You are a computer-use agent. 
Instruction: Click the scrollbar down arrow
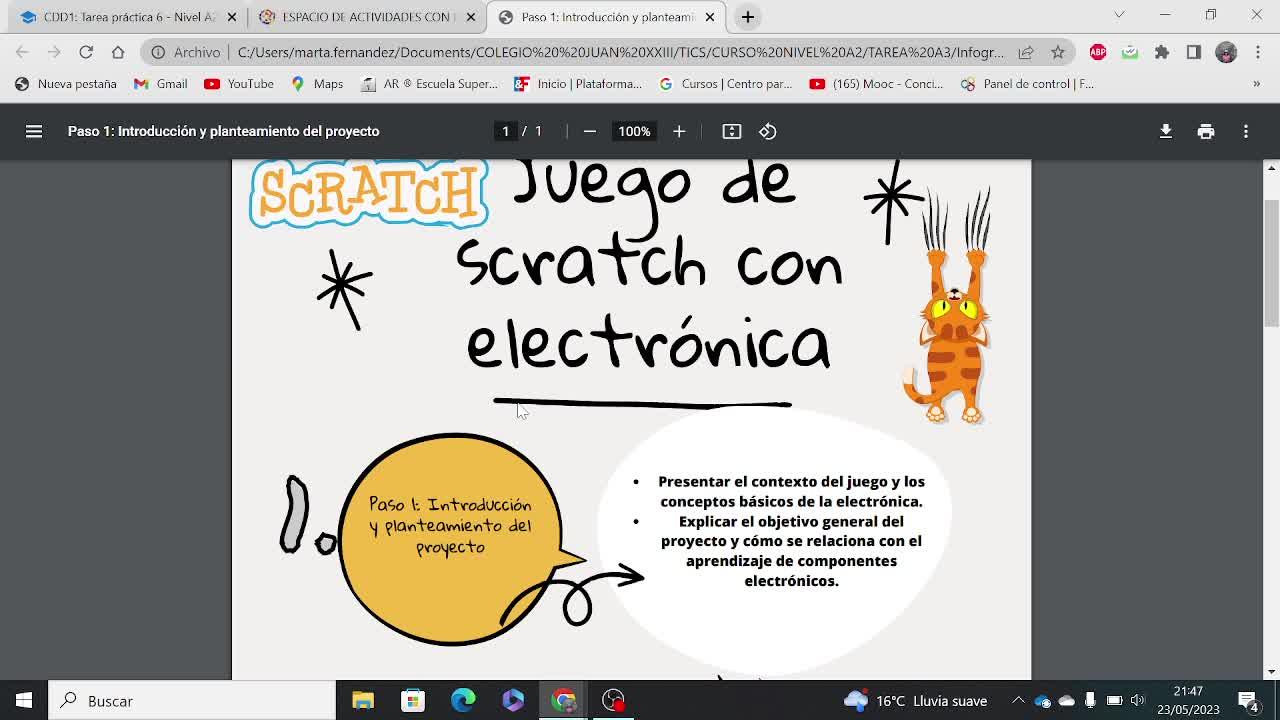coord(1271,672)
